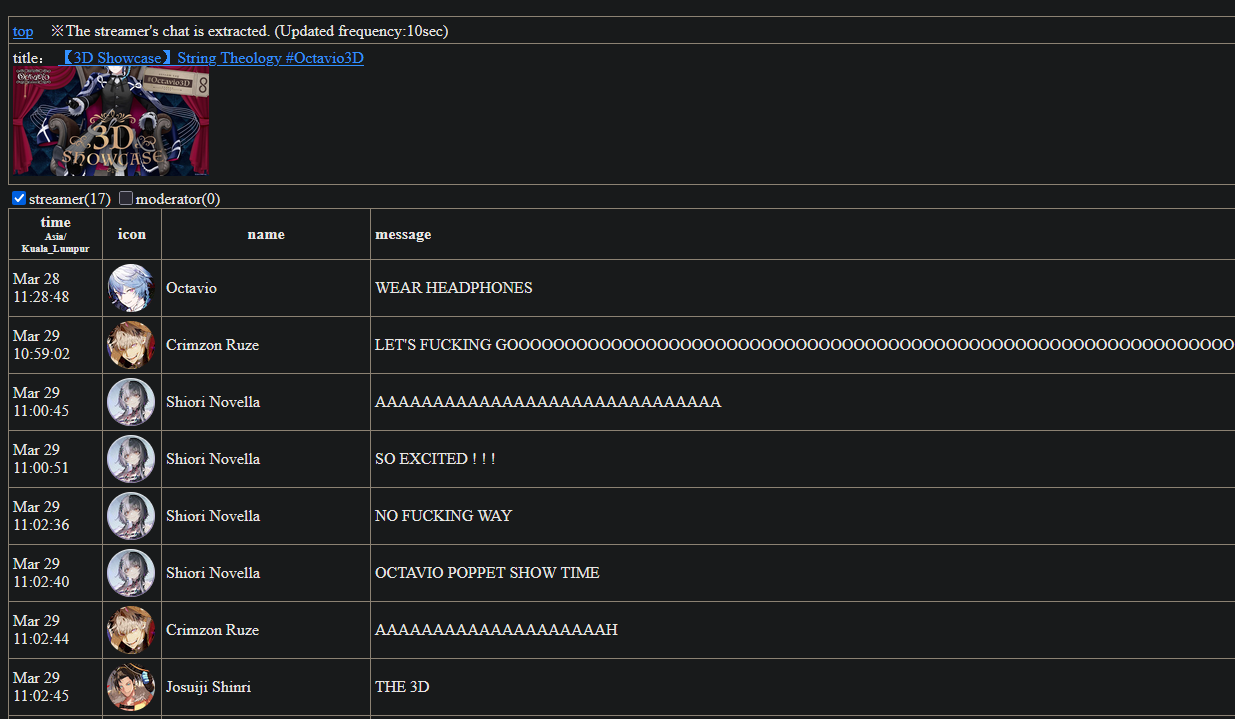Click Crimzon Ruze avatar at 11:02:44

point(131,630)
